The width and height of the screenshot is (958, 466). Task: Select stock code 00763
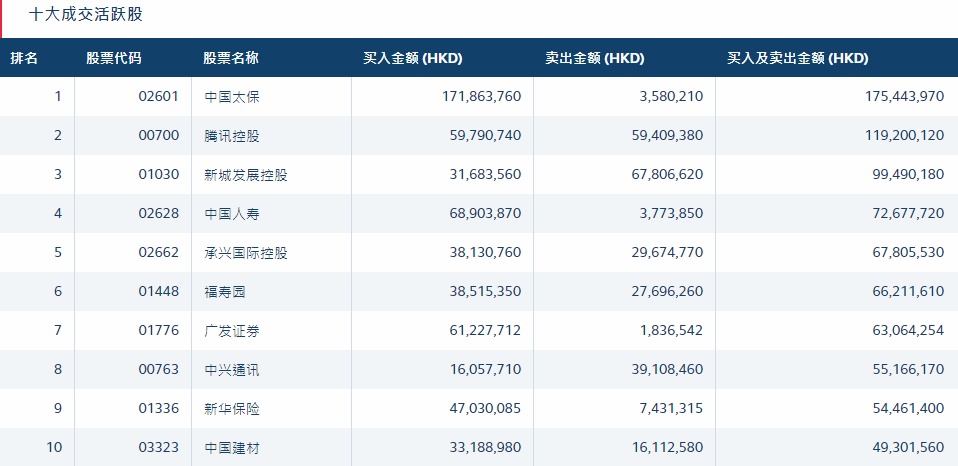point(159,370)
